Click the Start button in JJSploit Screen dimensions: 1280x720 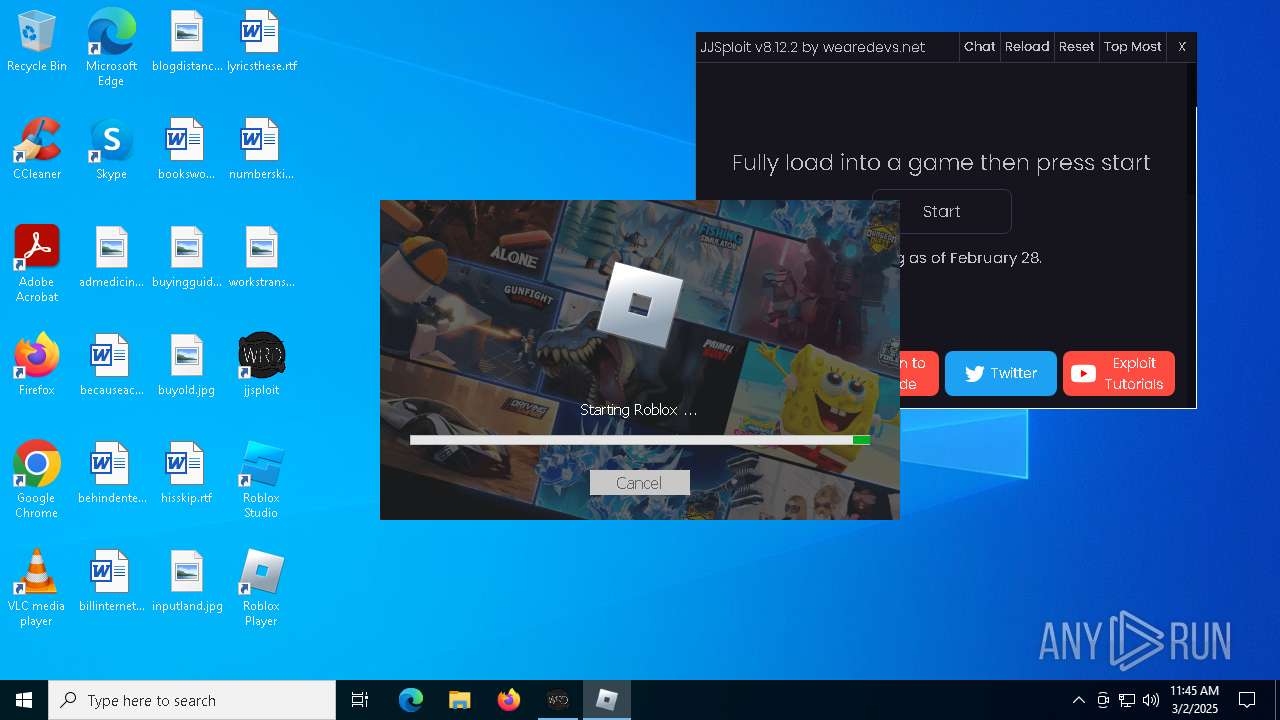click(942, 211)
